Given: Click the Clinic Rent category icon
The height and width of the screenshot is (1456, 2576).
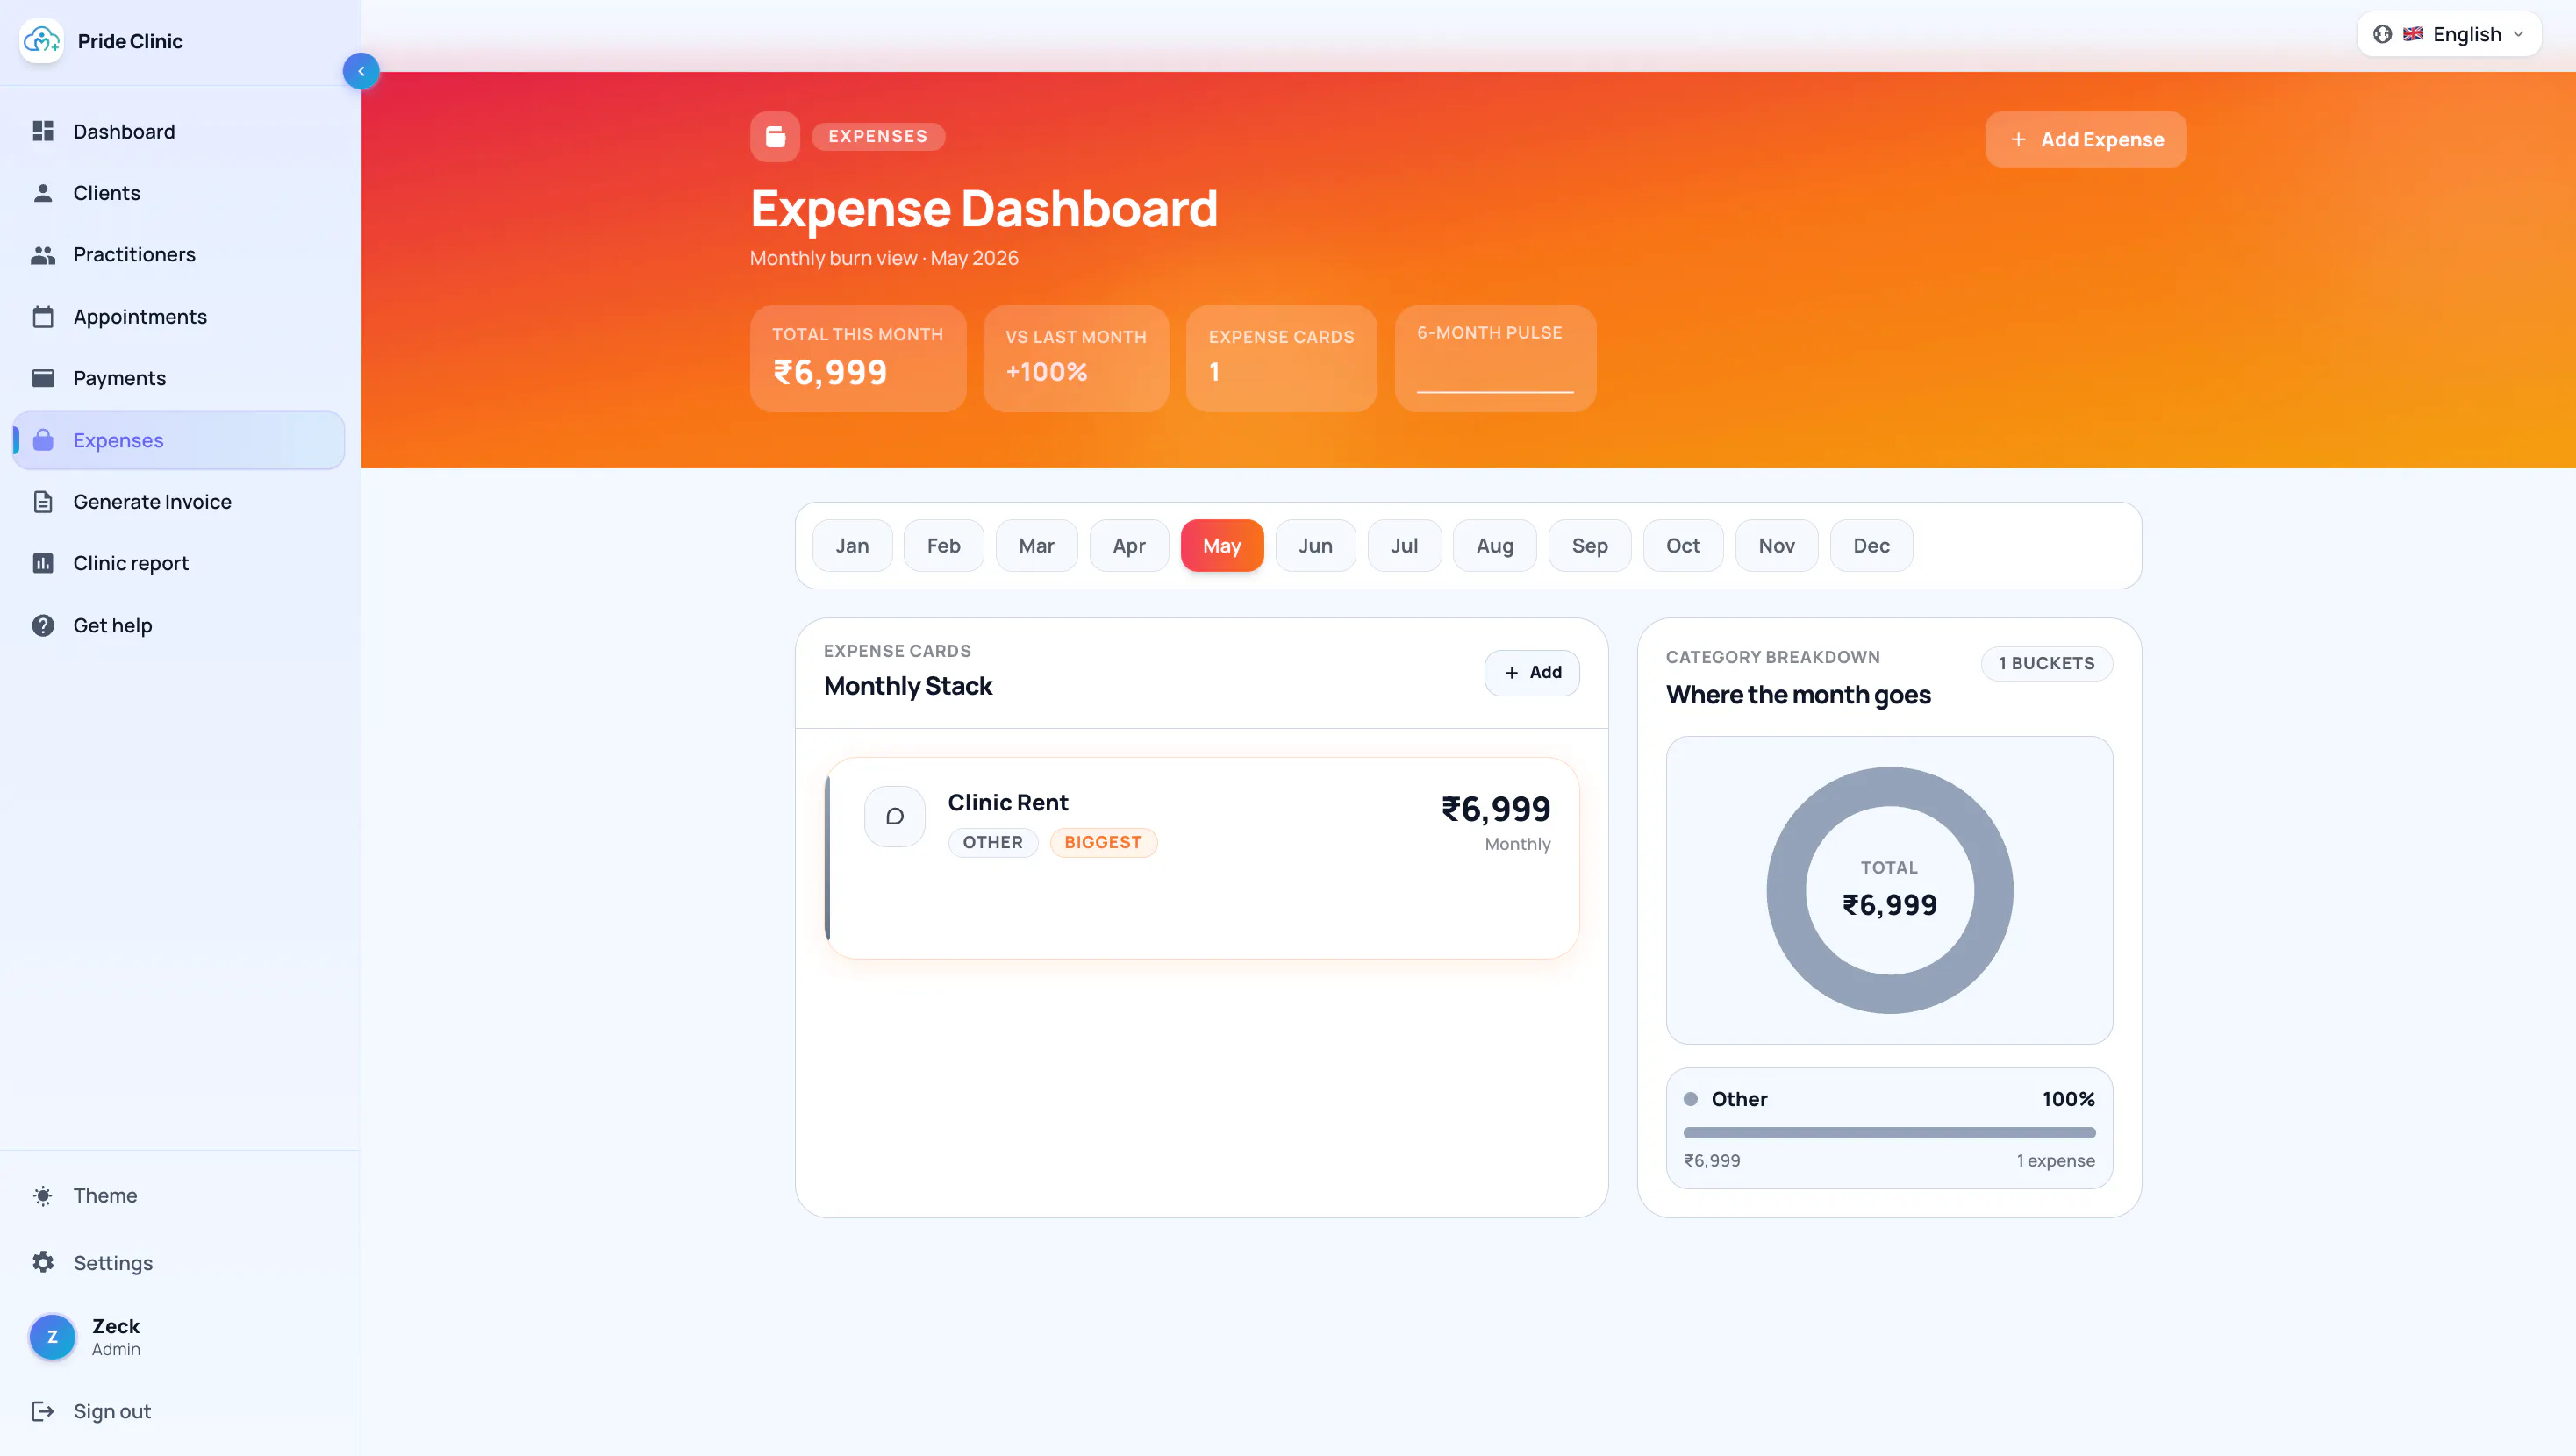Looking at the screenshot, I should pyautogui.click(x=895, y=817).
